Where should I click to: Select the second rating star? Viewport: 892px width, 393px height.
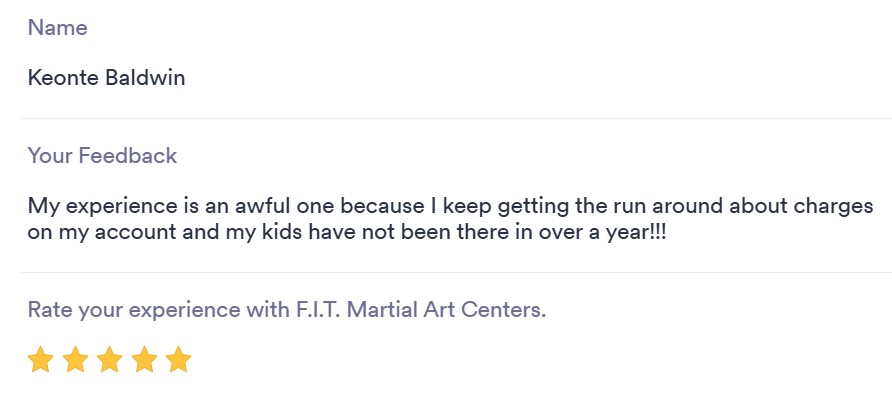[75, 359]
